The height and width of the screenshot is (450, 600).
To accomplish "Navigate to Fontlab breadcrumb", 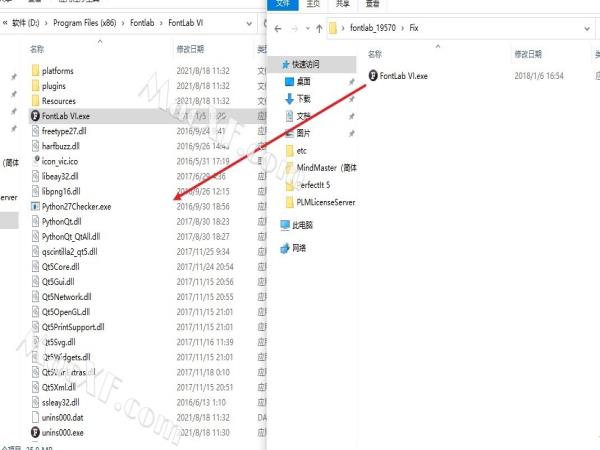I will click(x=142, y=23).
